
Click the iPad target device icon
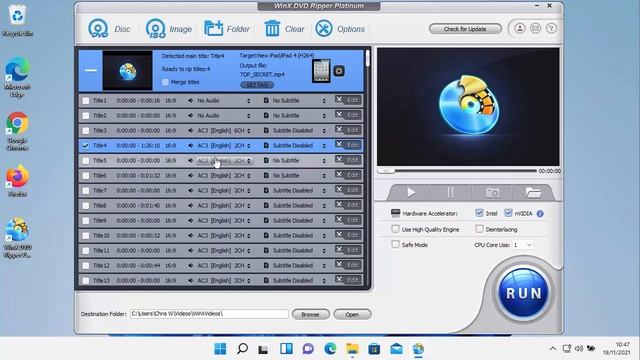click(x=321, y=71)
